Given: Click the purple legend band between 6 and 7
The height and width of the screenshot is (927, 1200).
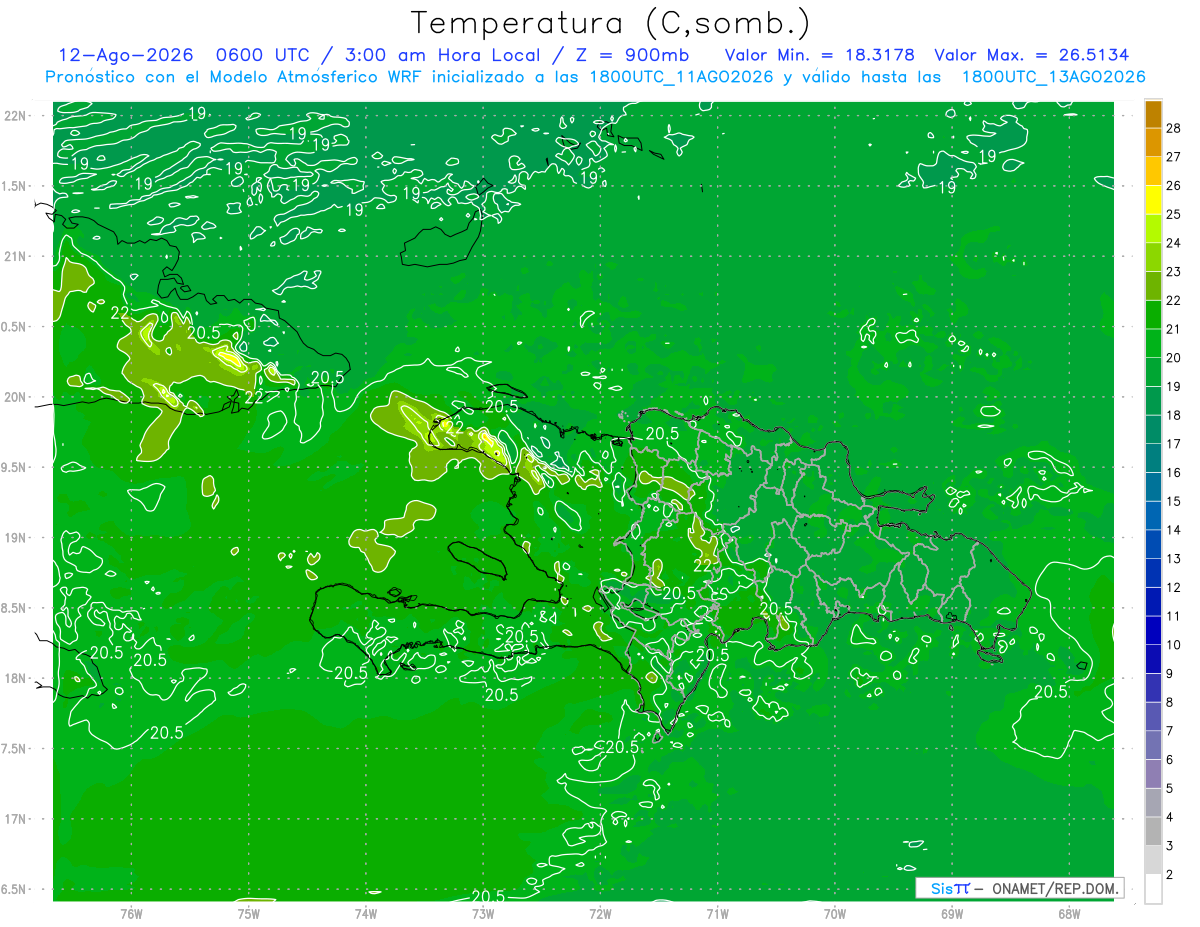Looking at the screenshot, I should coord(1153,746).
